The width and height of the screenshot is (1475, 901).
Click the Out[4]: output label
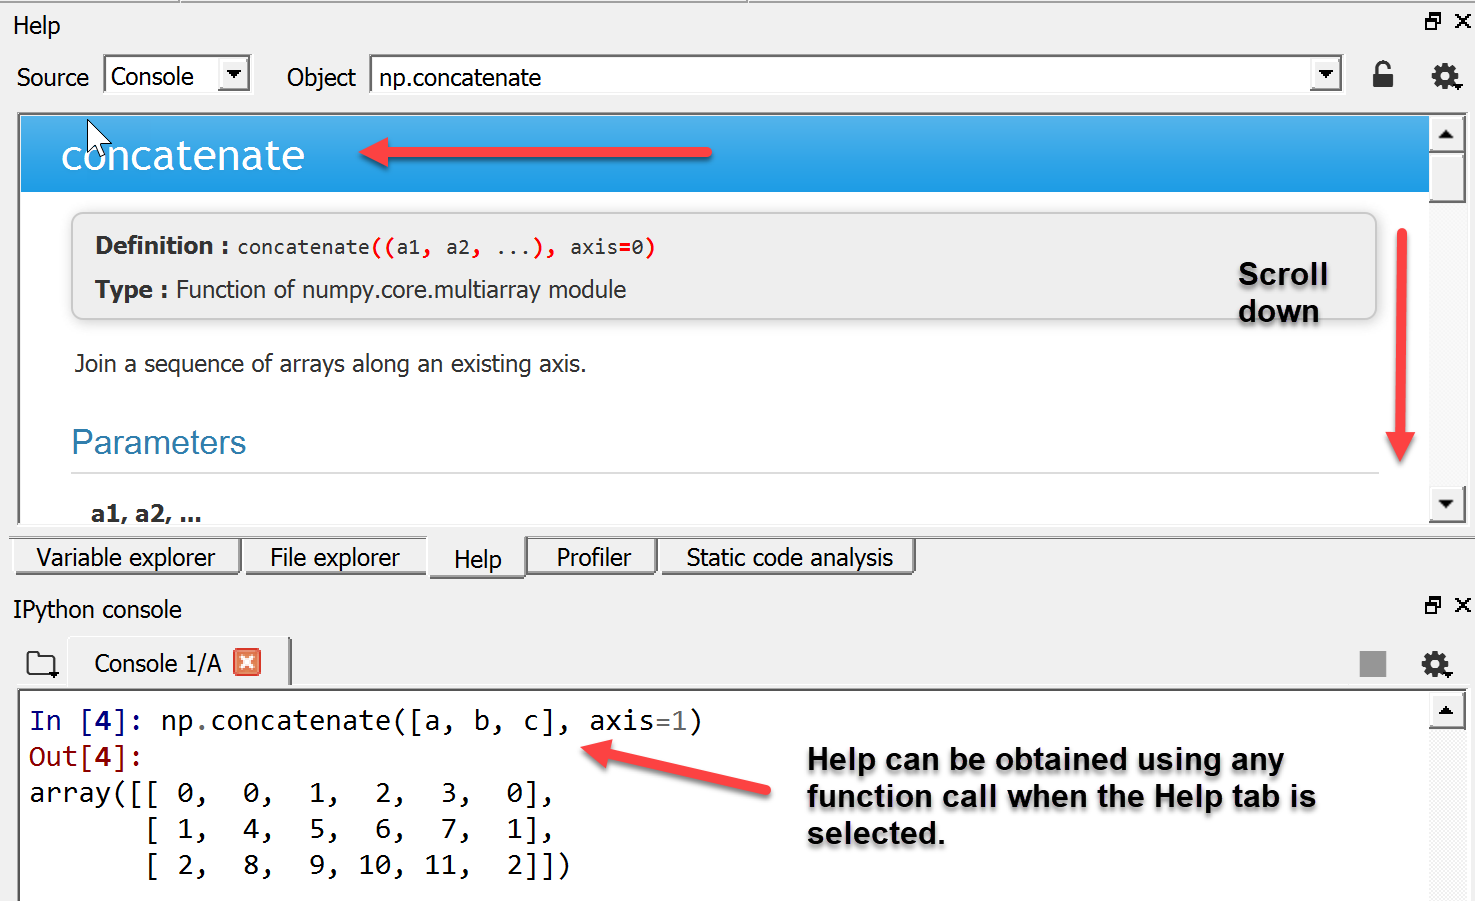86,757
